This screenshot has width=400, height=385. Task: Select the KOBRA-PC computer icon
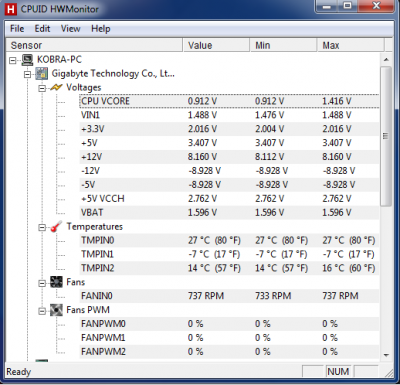27,60
